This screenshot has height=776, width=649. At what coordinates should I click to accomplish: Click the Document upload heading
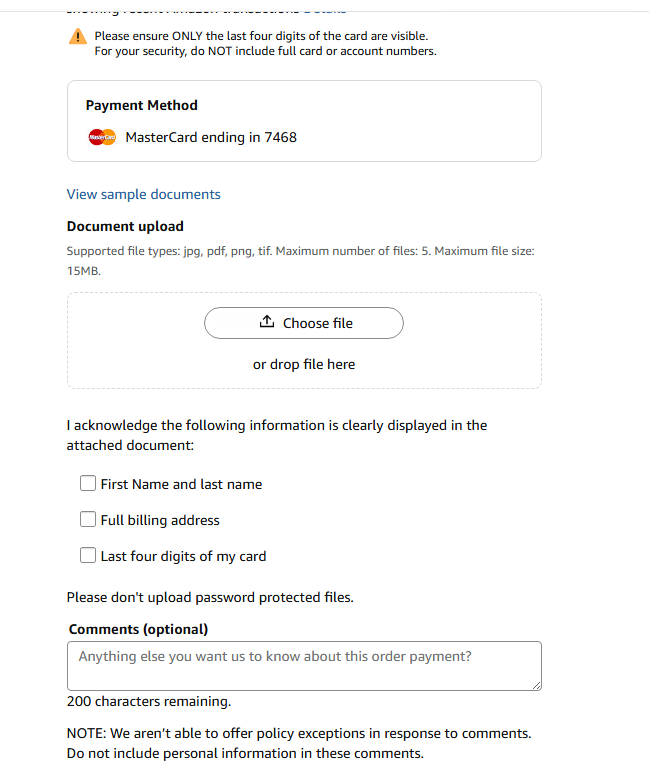(x=125, y=226)
